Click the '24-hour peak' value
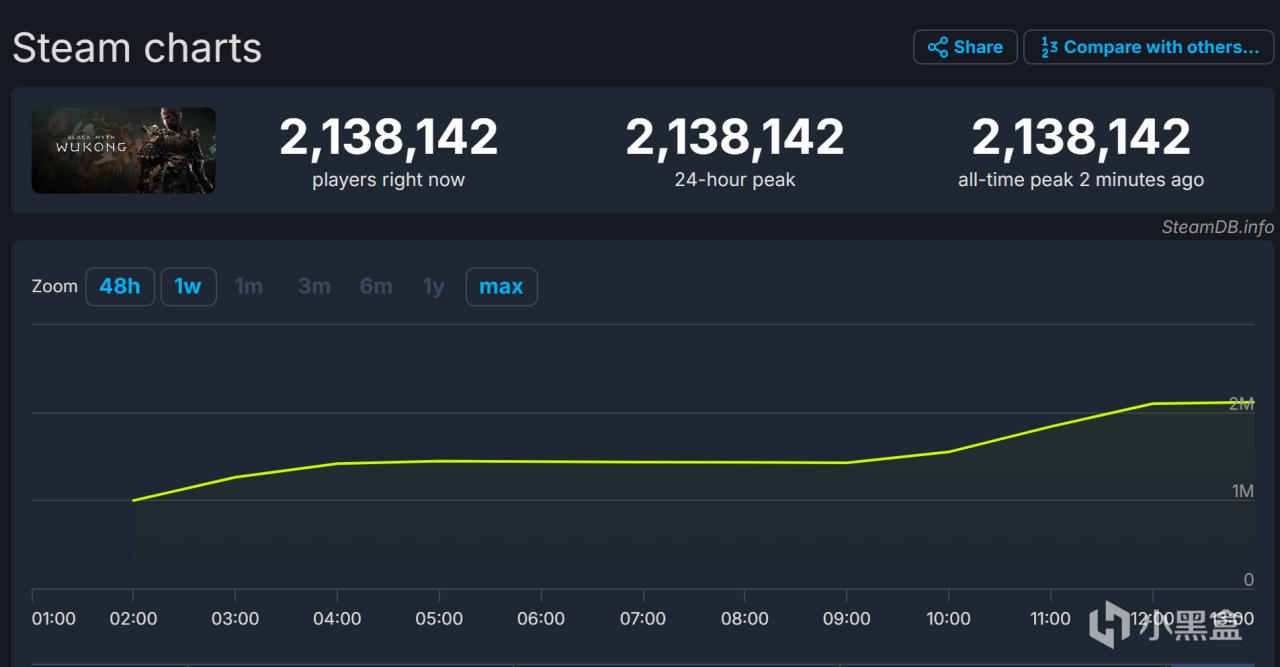This screenshot has width=1280, height=667. coord(735,137)
